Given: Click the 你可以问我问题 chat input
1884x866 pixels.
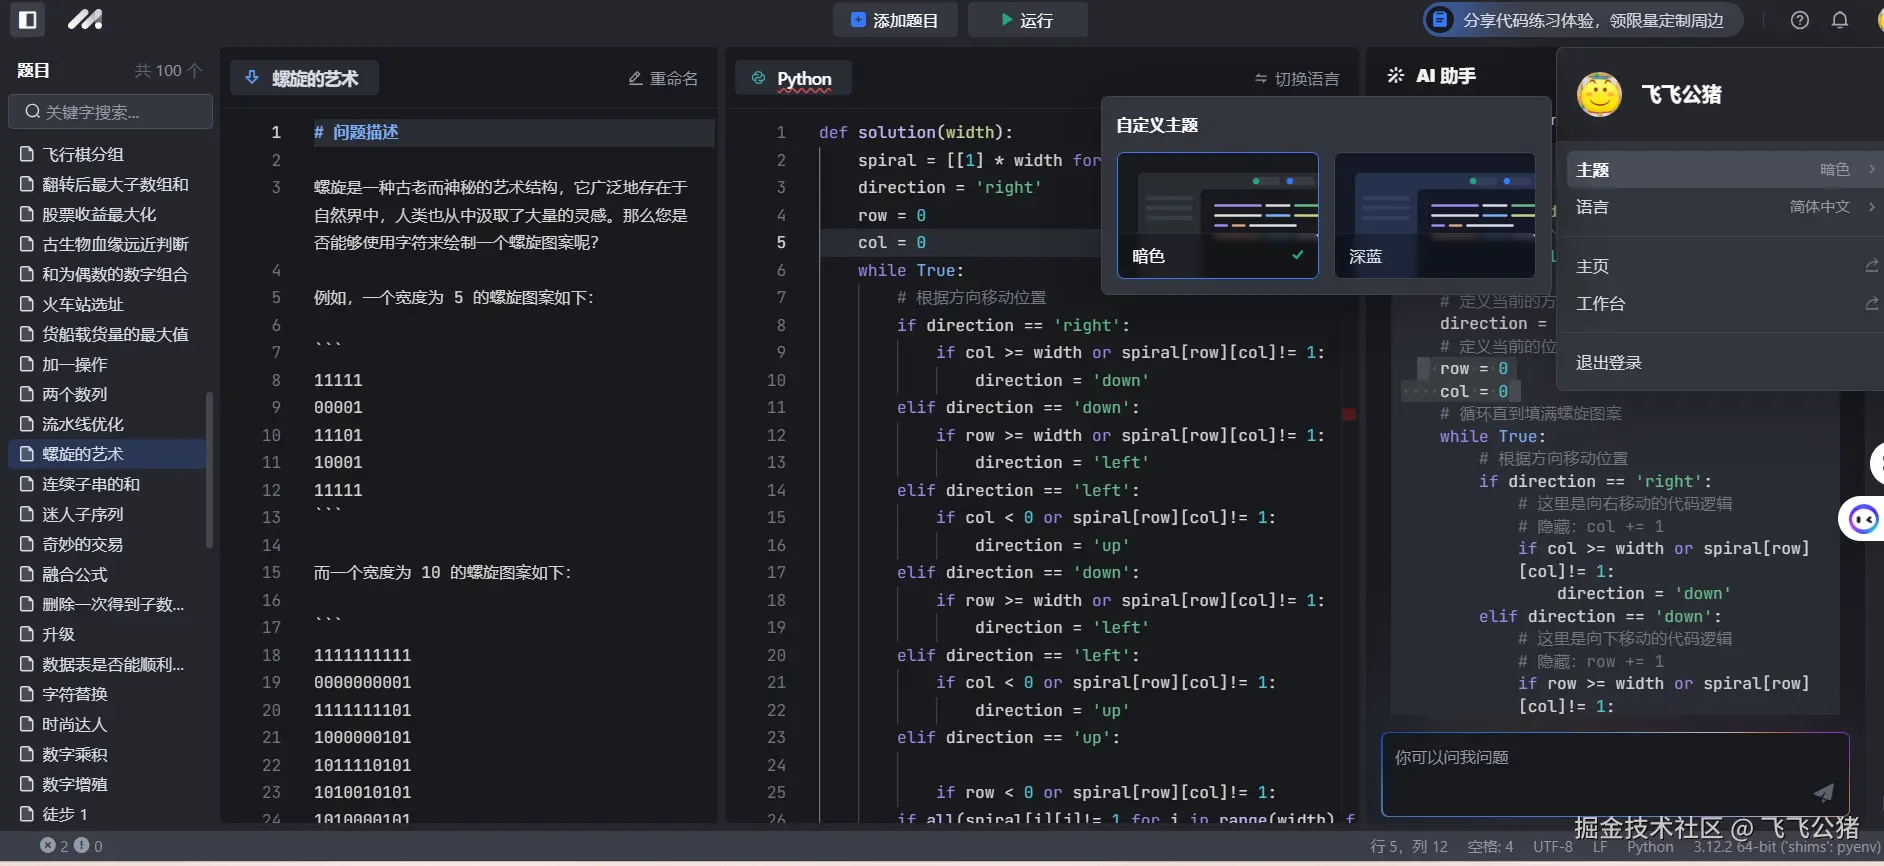Looking at the screenshot, I should click(x=1615, y=775).
